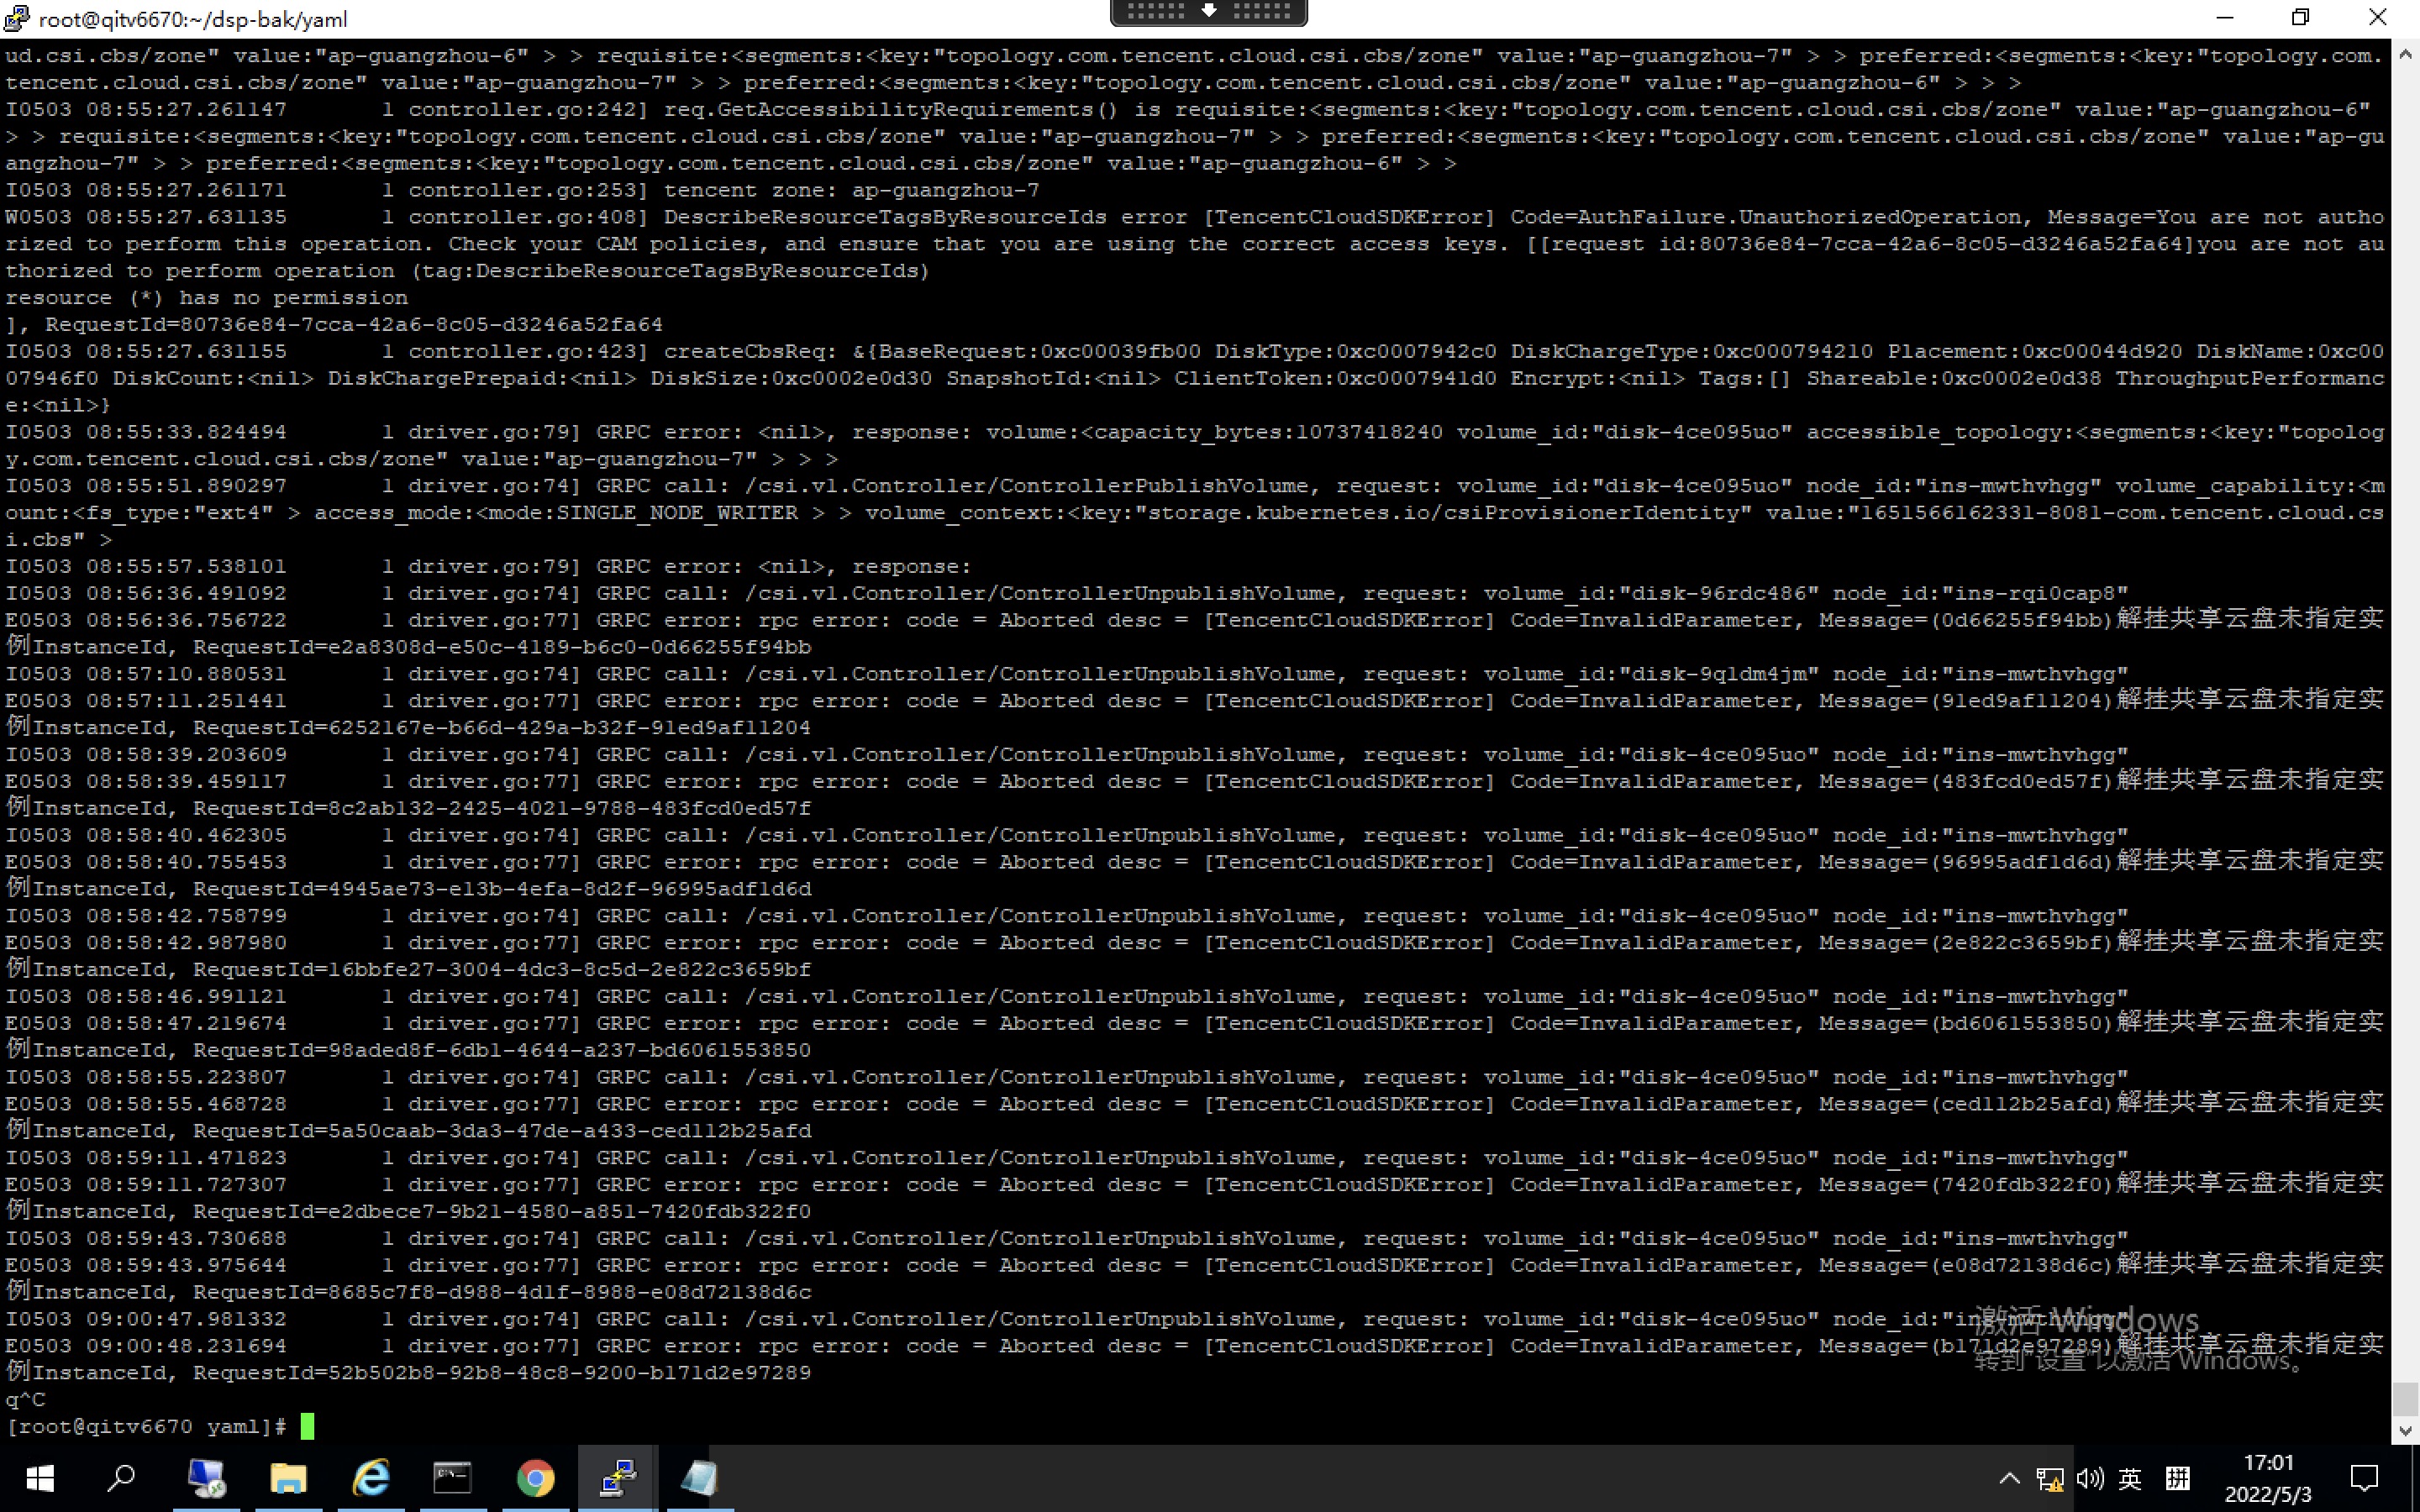This screenshot has height=1512, width=2420.
Task: Open File Explorer from the taskbar
Action: [x=288, y=1478]
